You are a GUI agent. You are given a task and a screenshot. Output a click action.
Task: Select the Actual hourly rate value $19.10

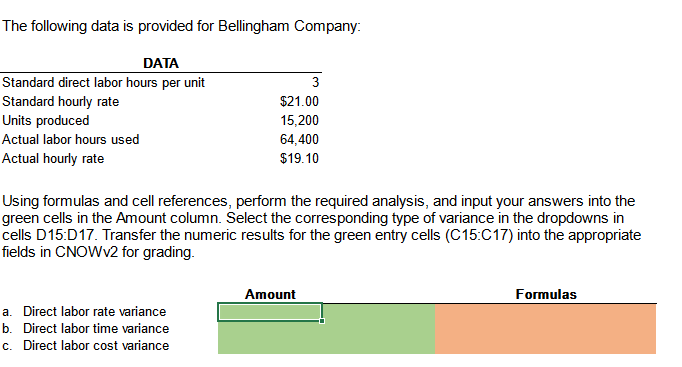click(299, 158)
